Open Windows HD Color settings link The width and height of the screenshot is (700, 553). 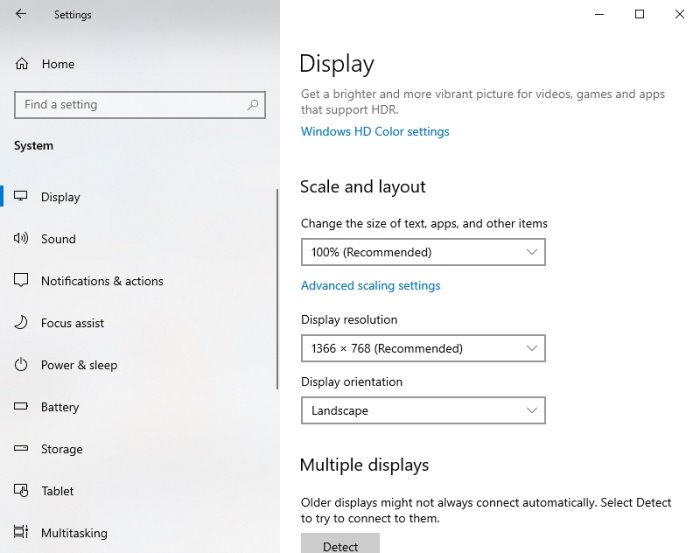[x=375, y=132]
